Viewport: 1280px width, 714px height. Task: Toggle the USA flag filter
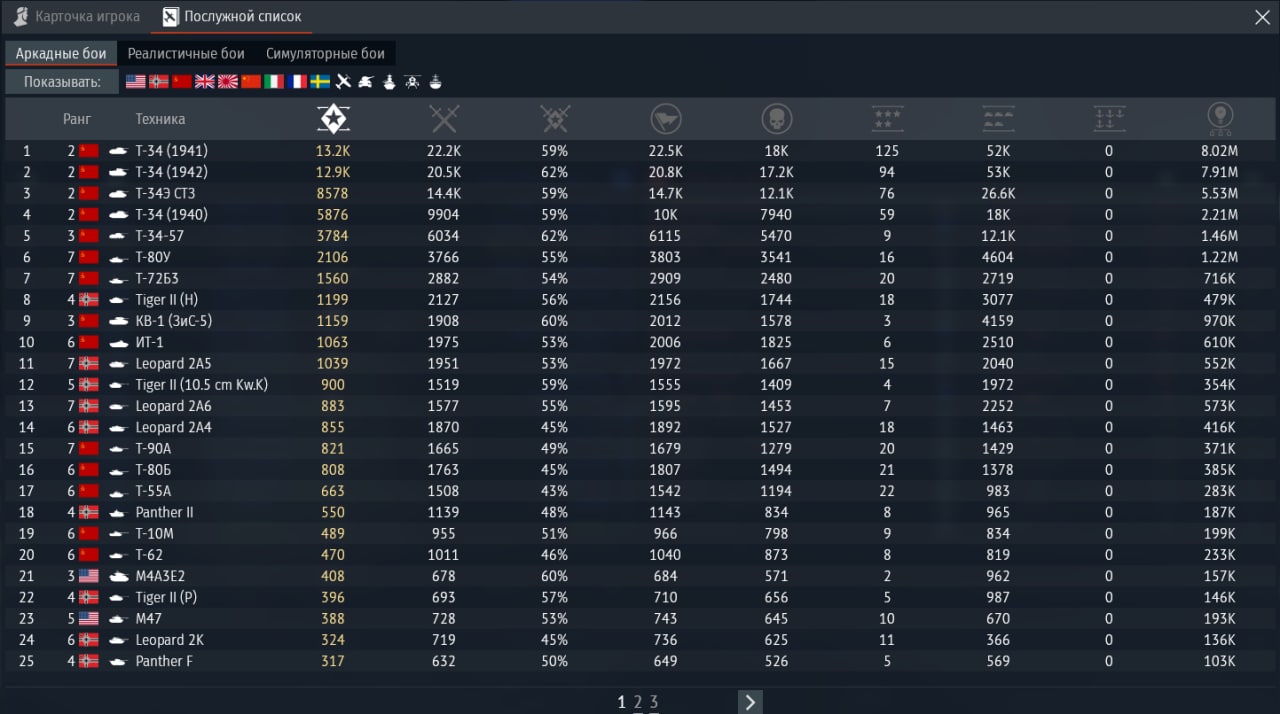[x=136, y=82]
